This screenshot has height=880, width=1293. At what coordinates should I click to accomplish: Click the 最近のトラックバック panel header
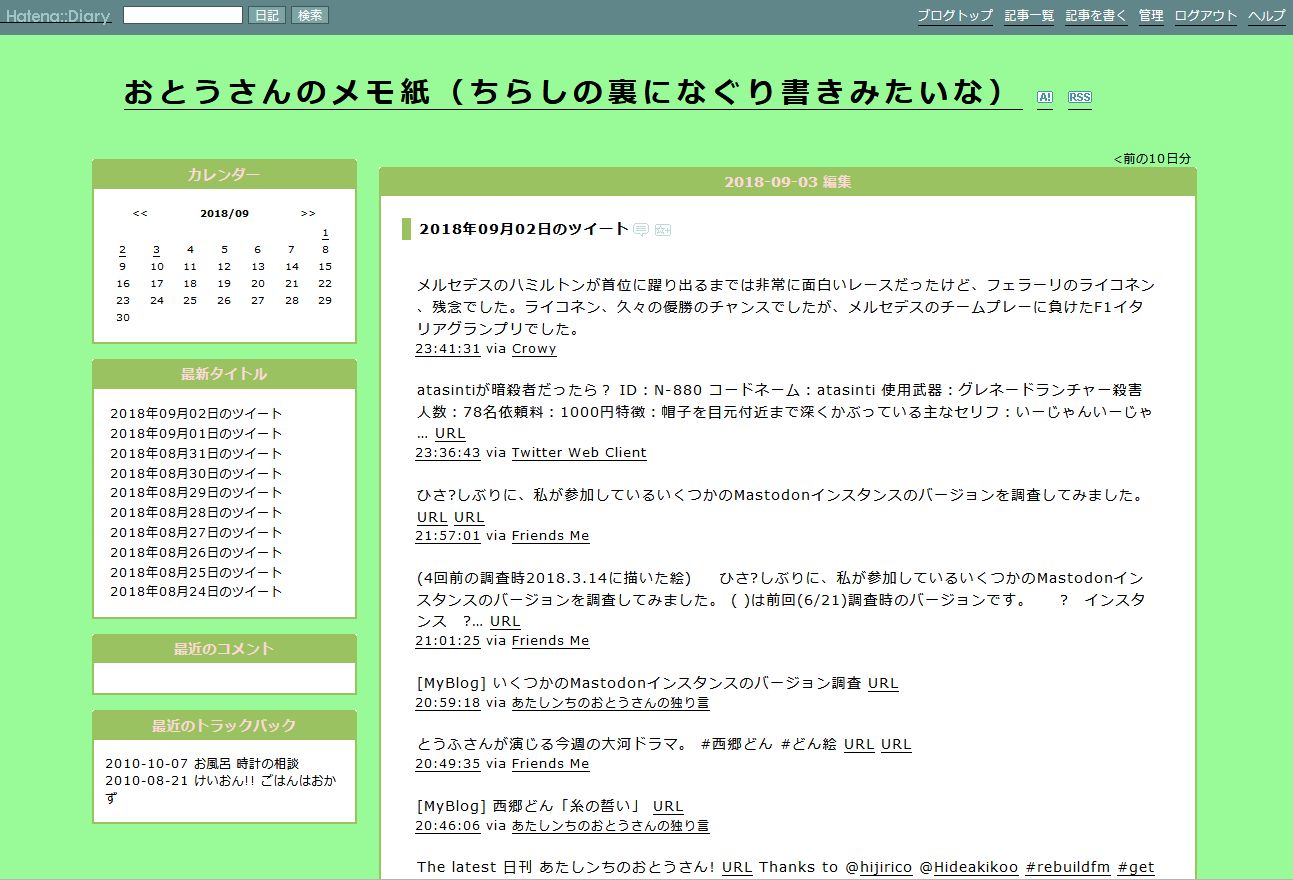pyautogui.click(x=224, y=725)
